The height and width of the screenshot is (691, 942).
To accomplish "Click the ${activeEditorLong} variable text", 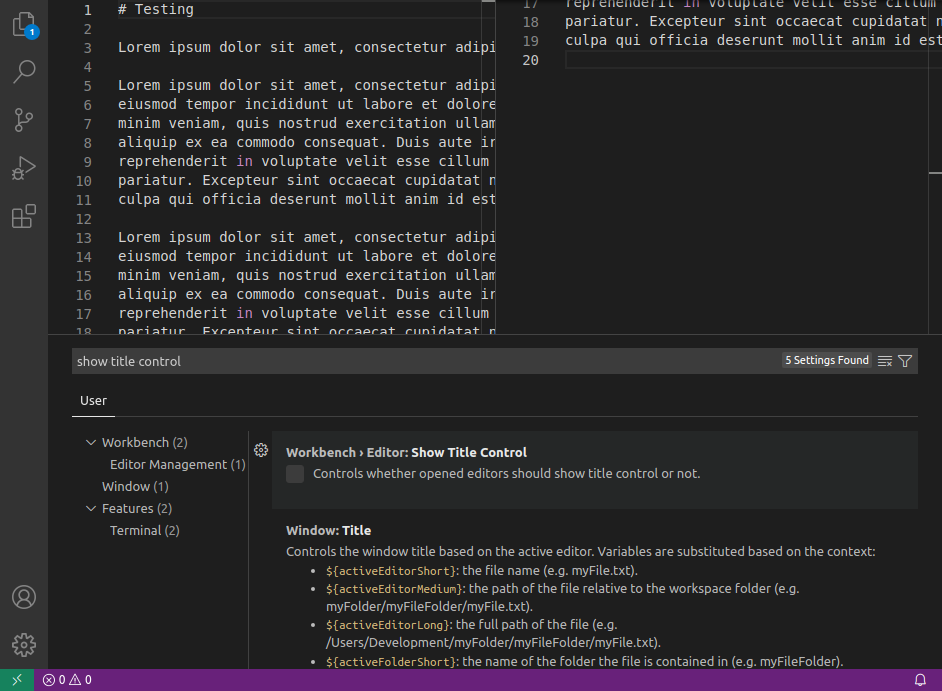I will [x=388, y=625].
